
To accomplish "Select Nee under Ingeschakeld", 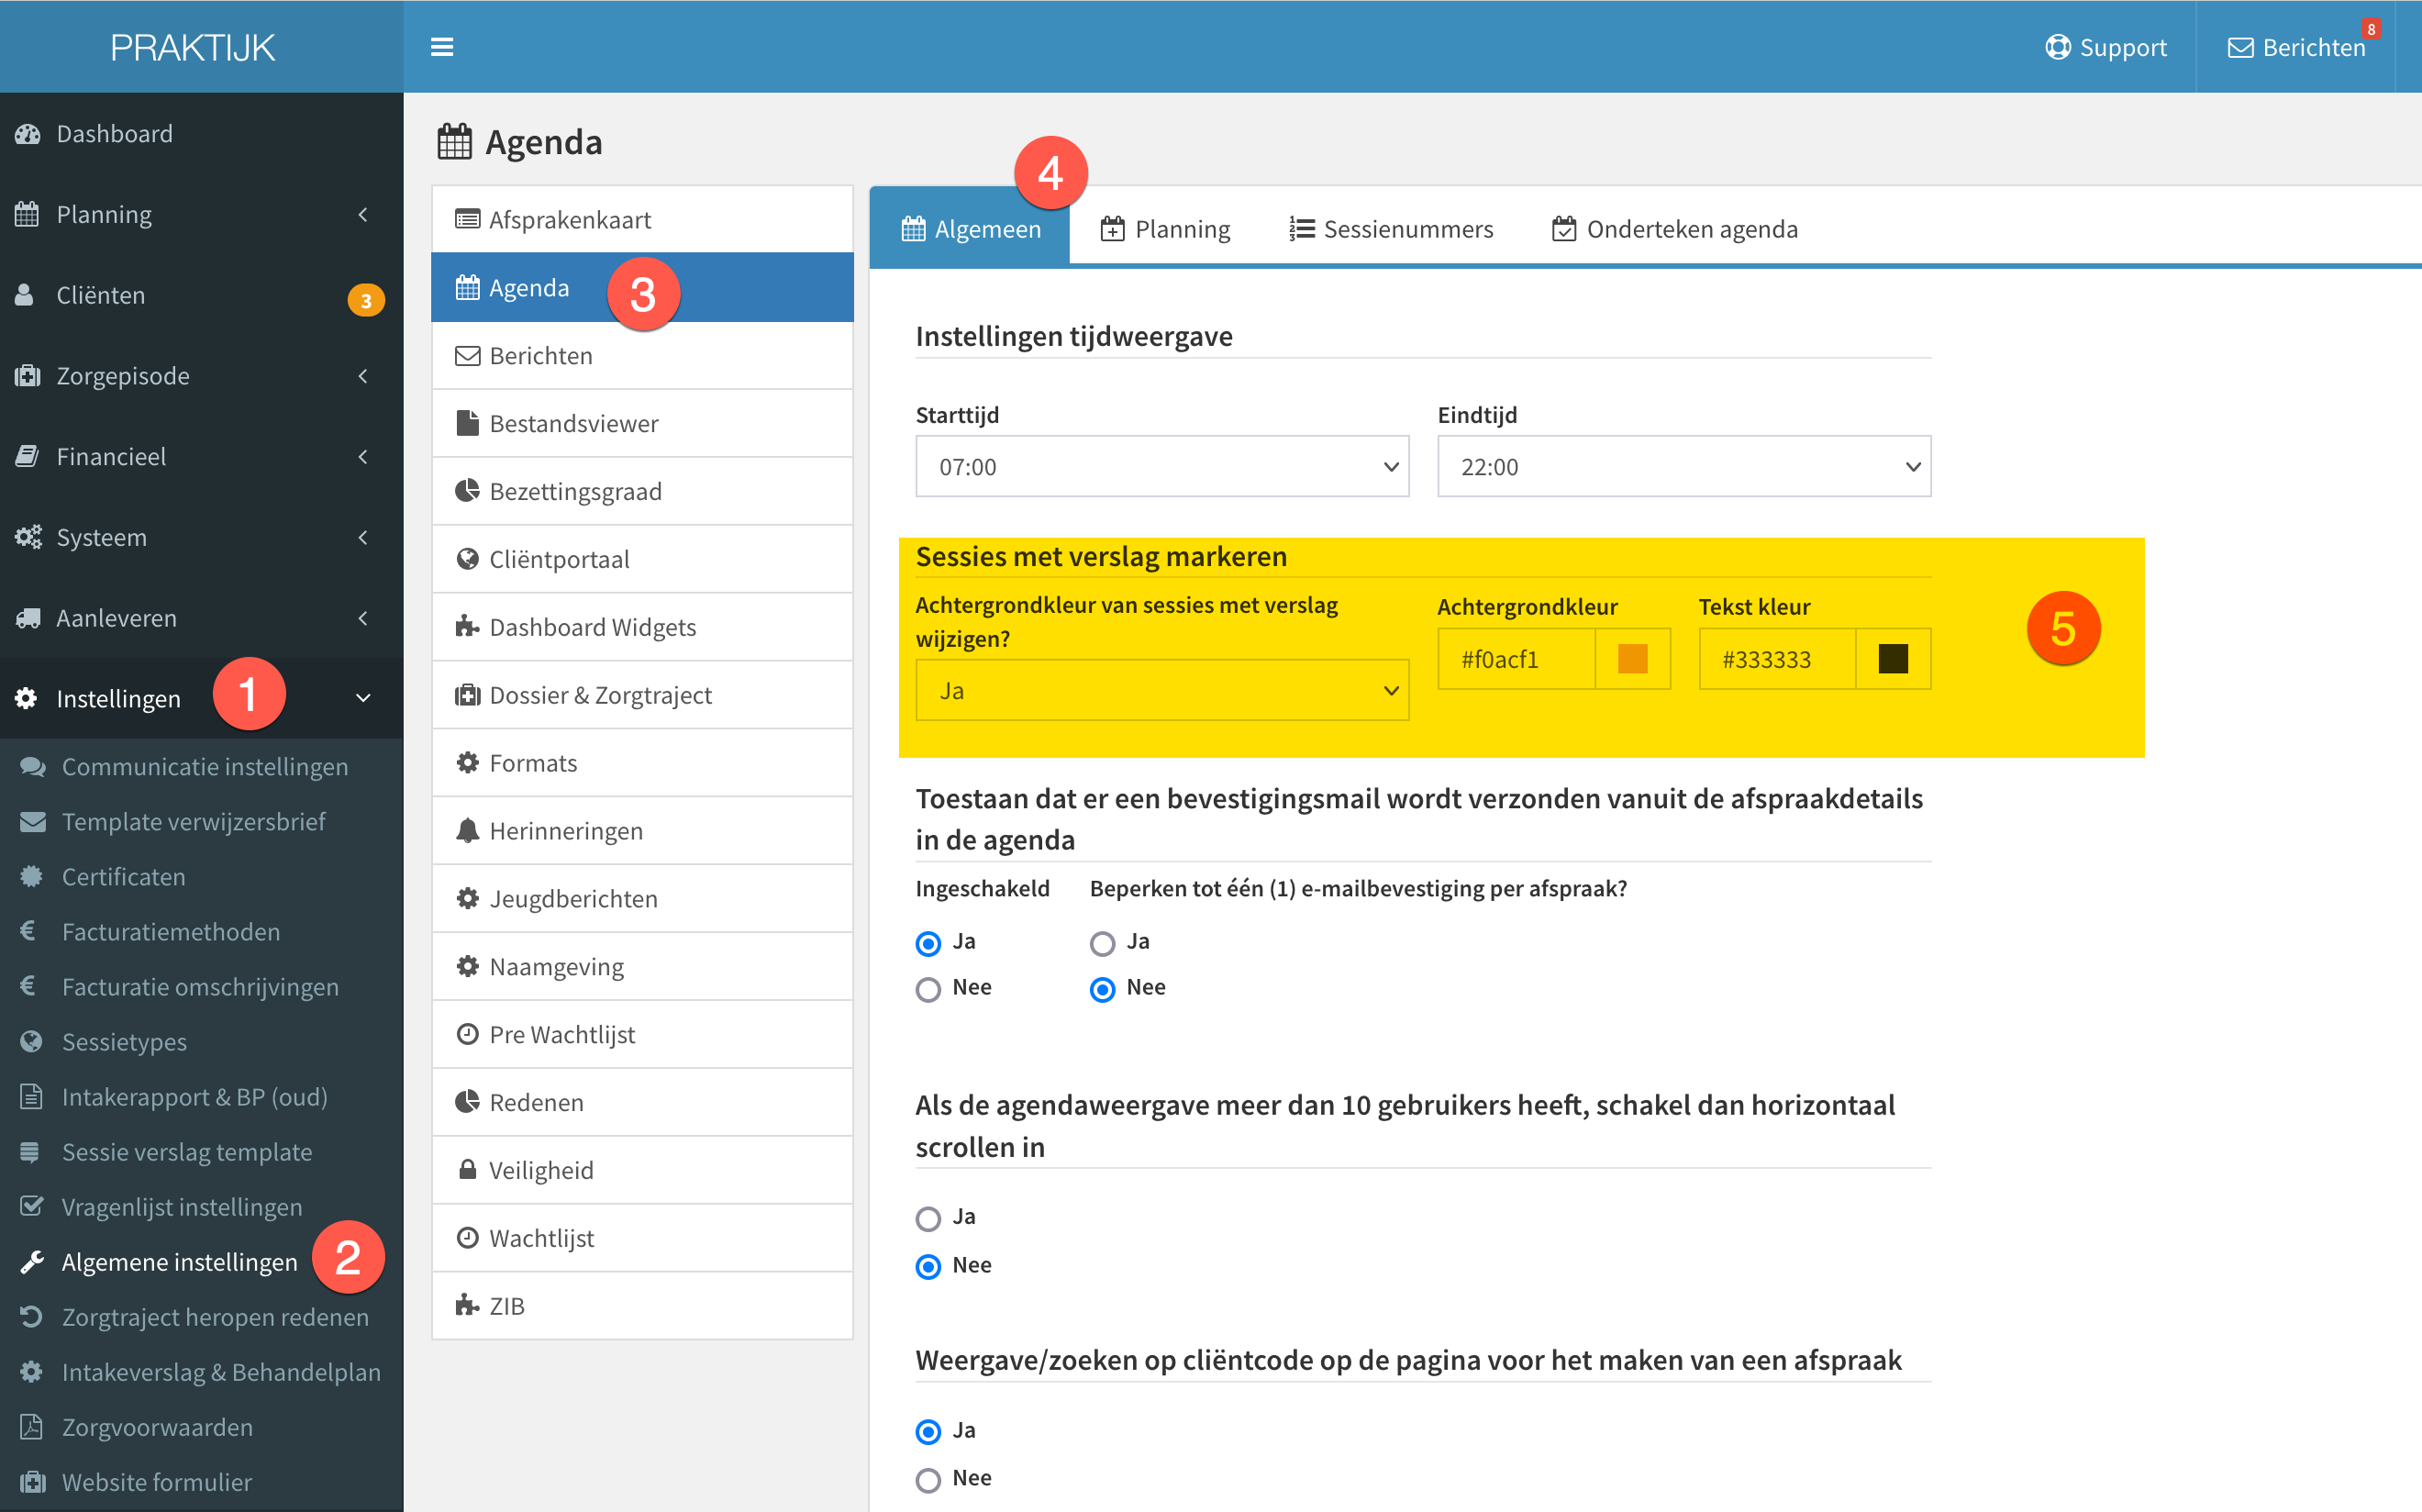I will (x=928, y=989).
